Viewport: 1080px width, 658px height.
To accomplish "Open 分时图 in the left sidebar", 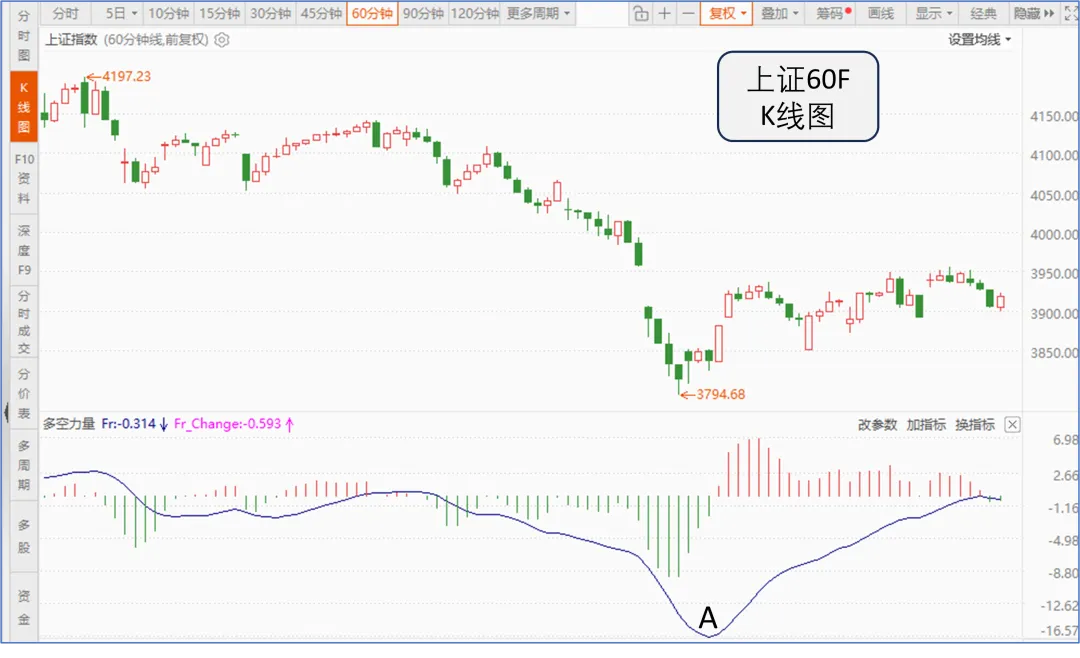I will (x=23, y=35).
